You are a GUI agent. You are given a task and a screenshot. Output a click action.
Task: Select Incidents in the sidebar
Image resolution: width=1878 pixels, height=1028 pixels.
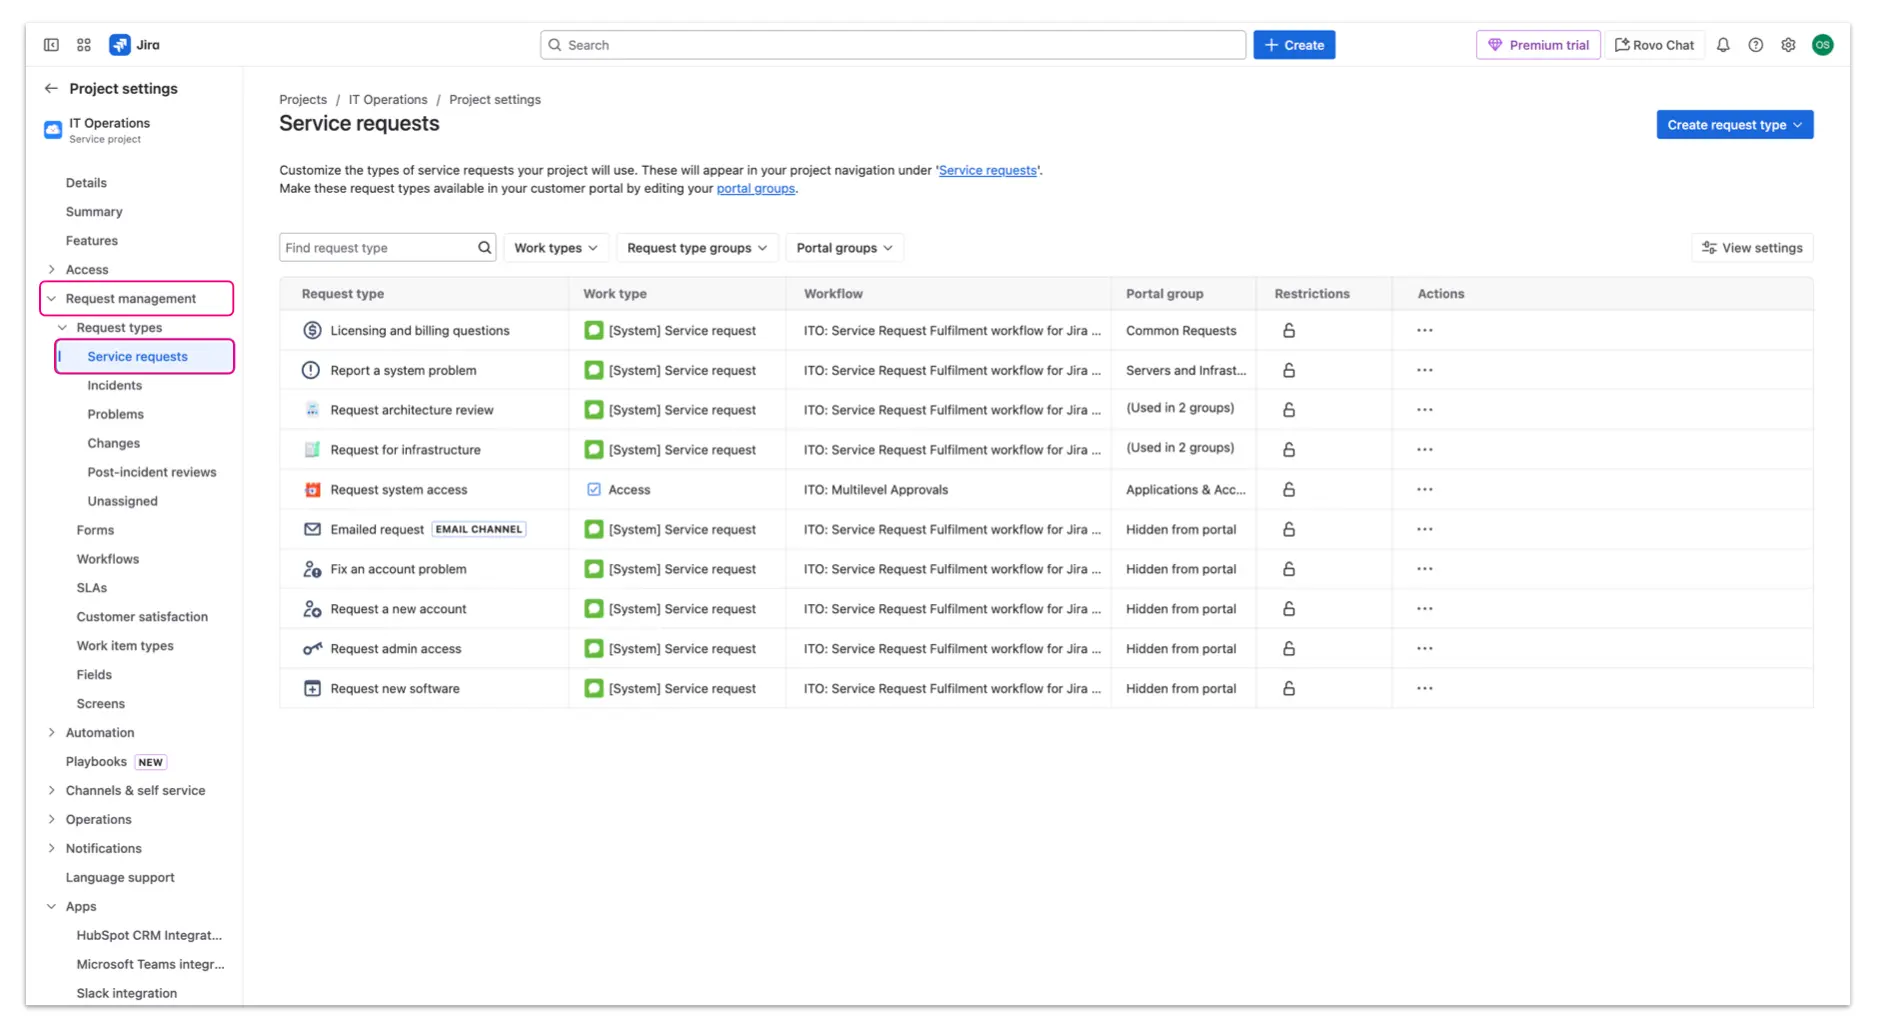114,385
